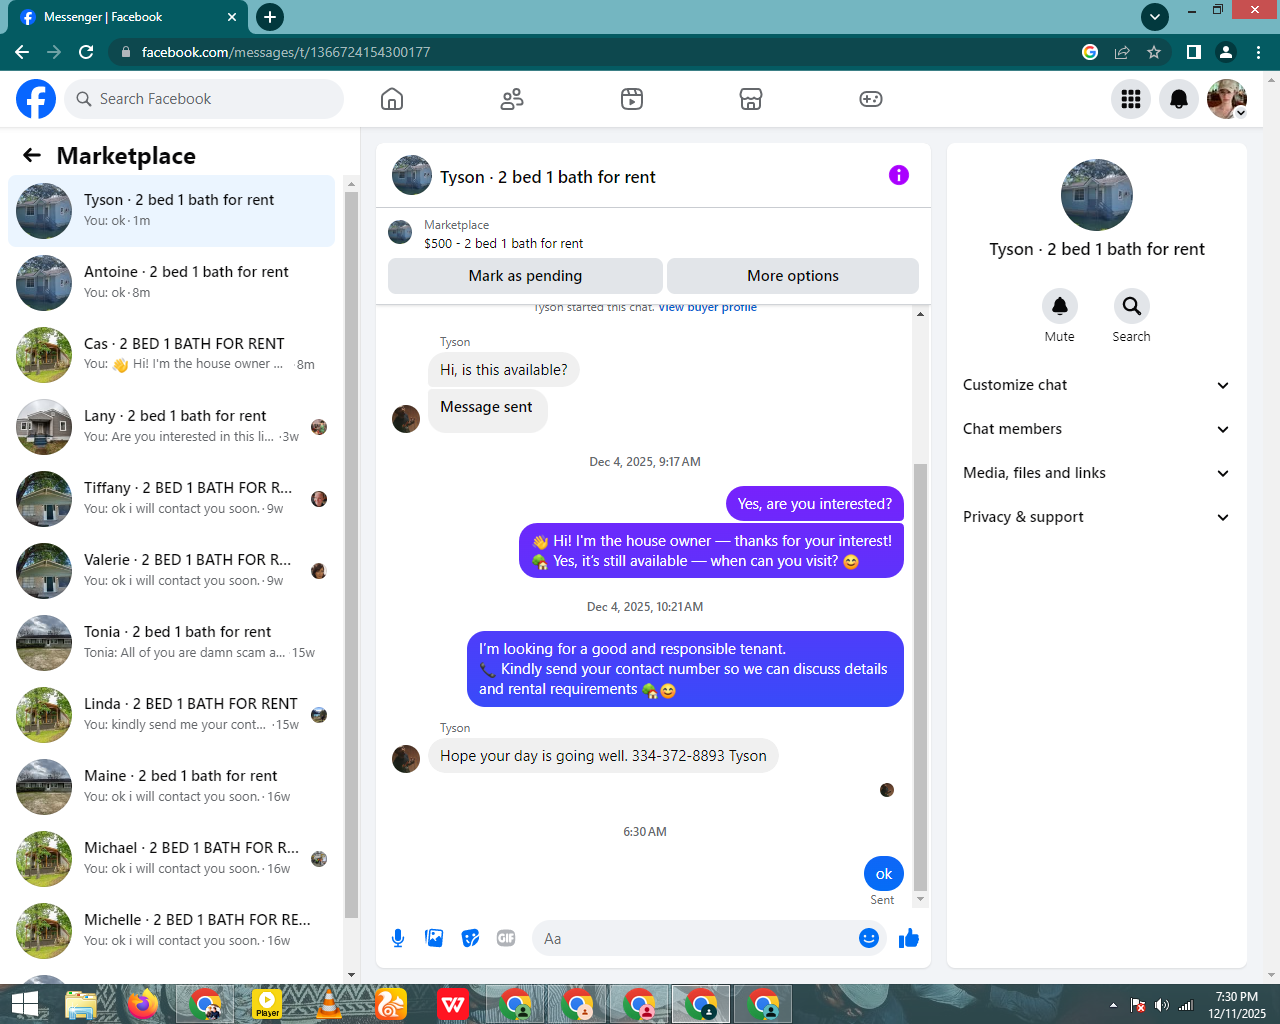
Task: Open the purple conversation information icon
Action: [899, 175]
